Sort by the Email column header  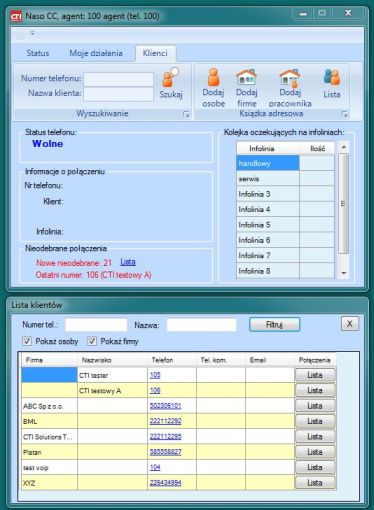[270, 360]
